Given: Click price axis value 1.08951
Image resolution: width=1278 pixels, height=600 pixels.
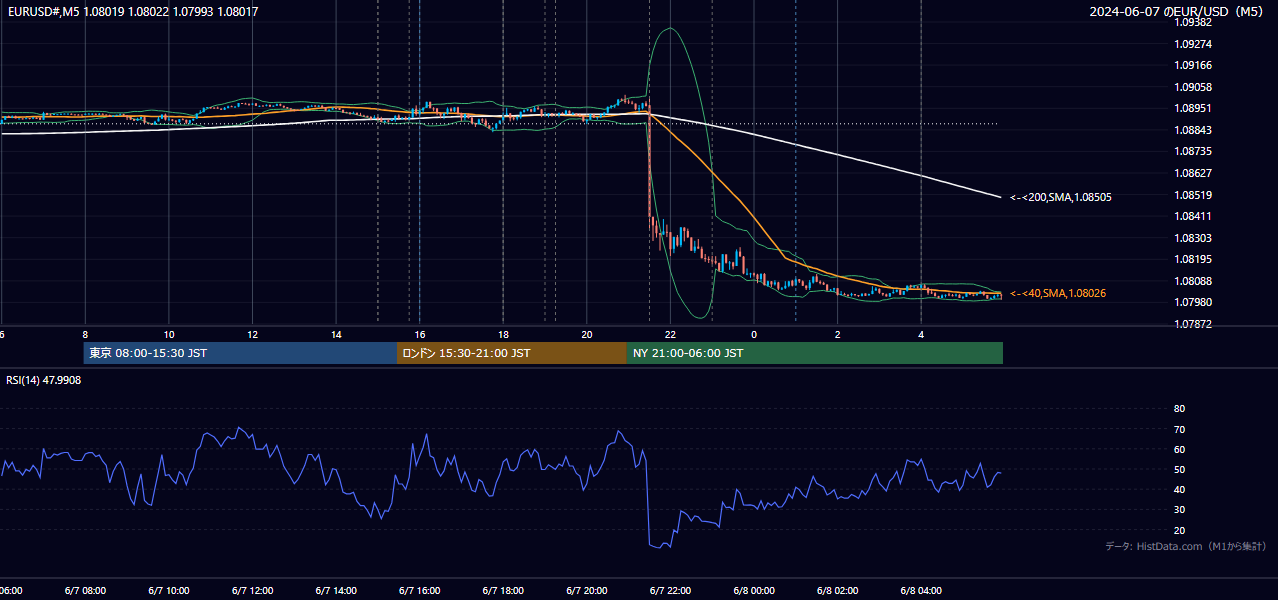Looking at the screenshot, I should pyautogui.click(x=1193, y=109).
